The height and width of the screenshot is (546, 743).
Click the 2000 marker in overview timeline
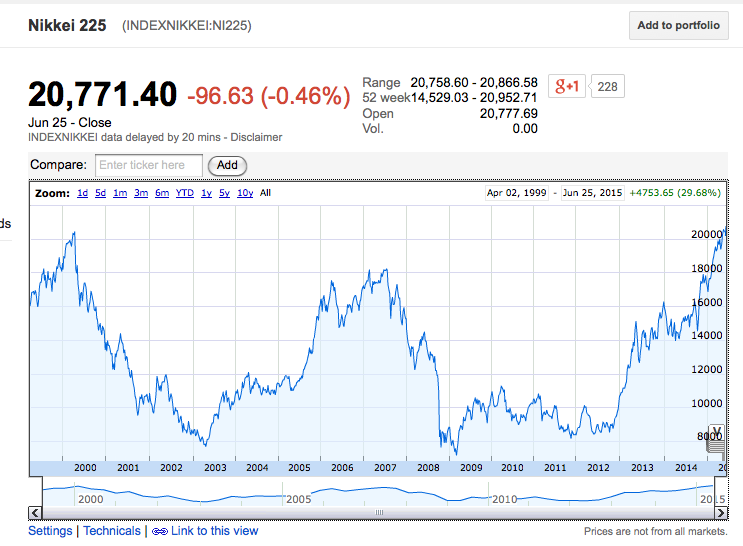(91, 499)
